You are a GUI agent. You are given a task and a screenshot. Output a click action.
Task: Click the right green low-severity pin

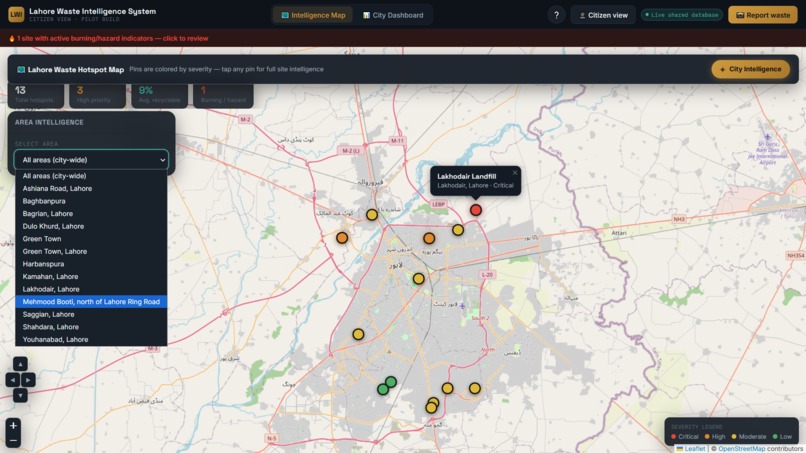click(x=391, y=382)
